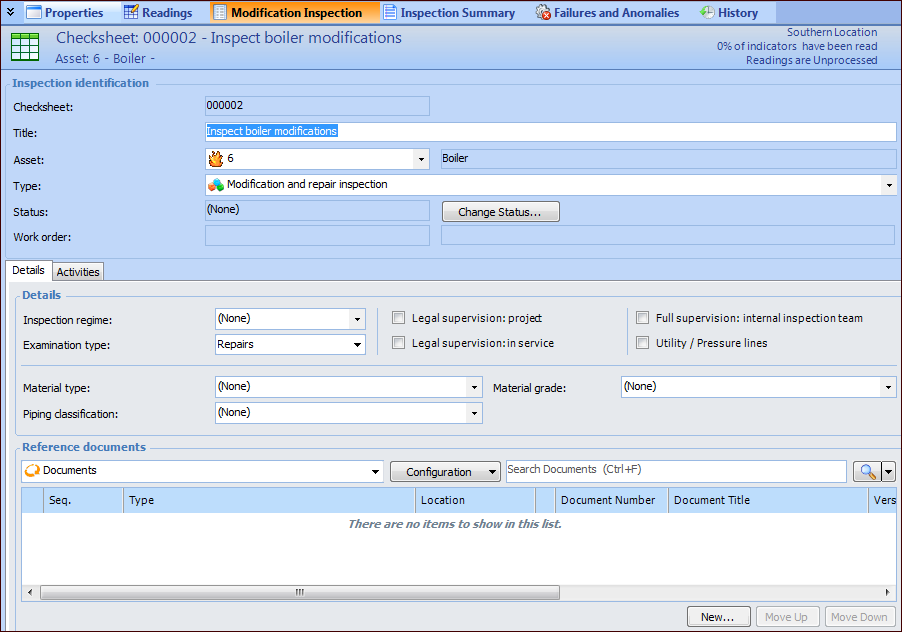Switch to the Activities tab
This screenshot has height=632, width=902.
(78, 272)
